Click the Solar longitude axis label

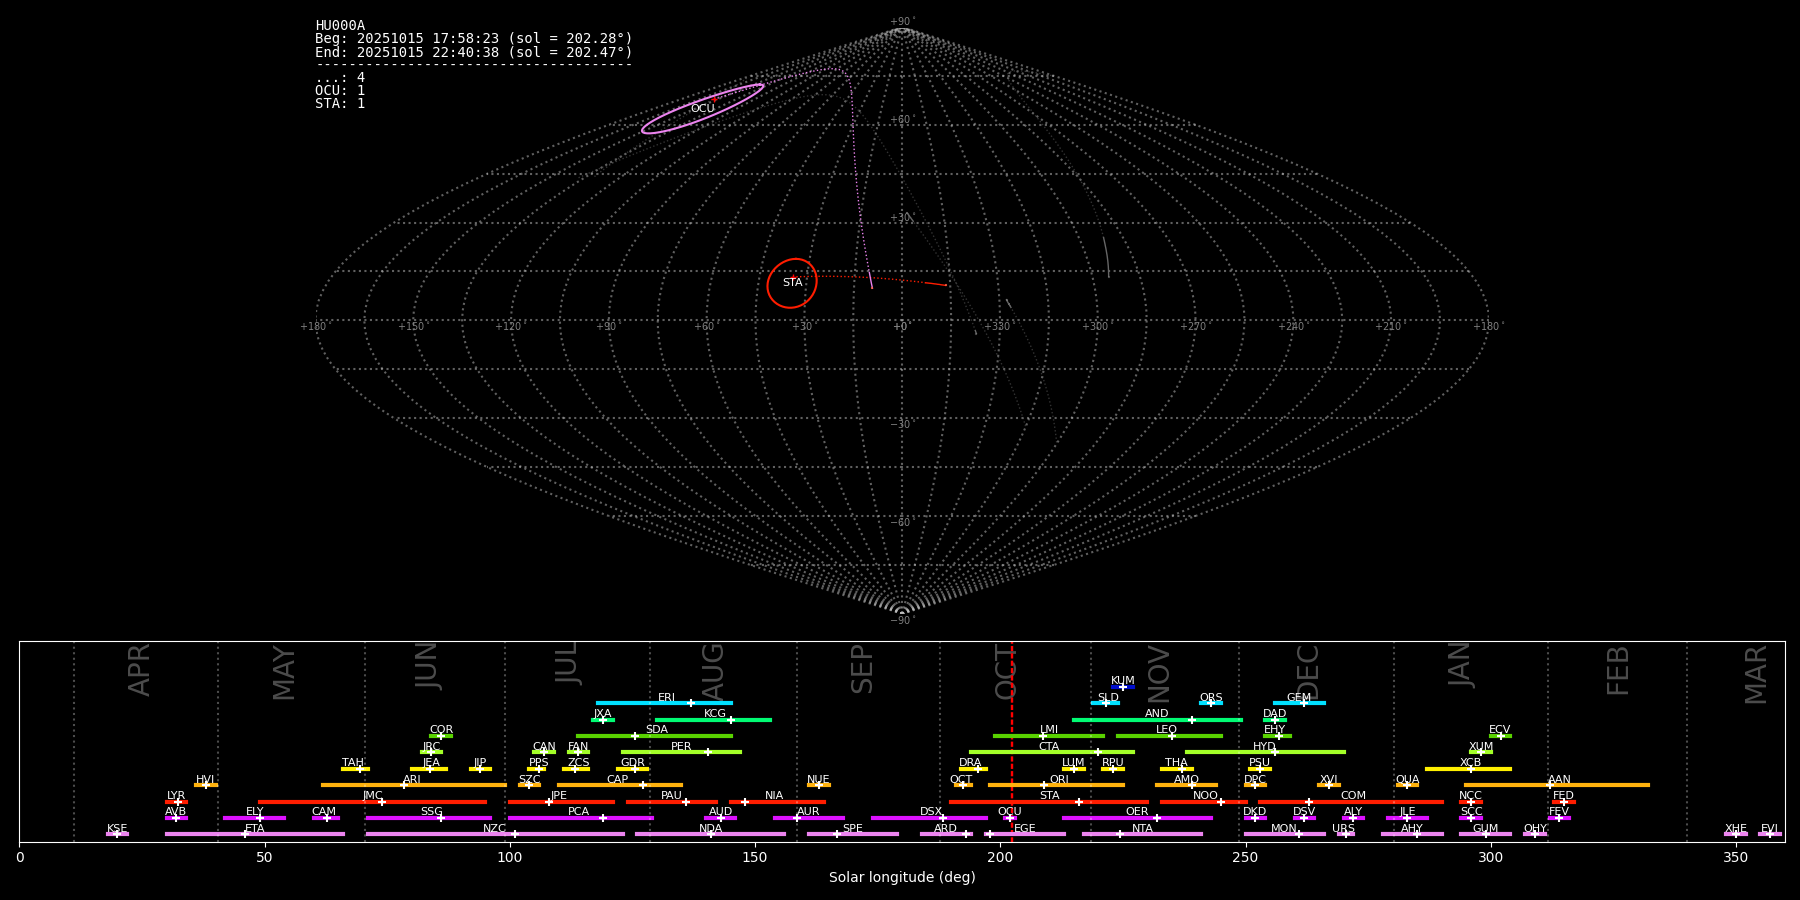(901, 878)
